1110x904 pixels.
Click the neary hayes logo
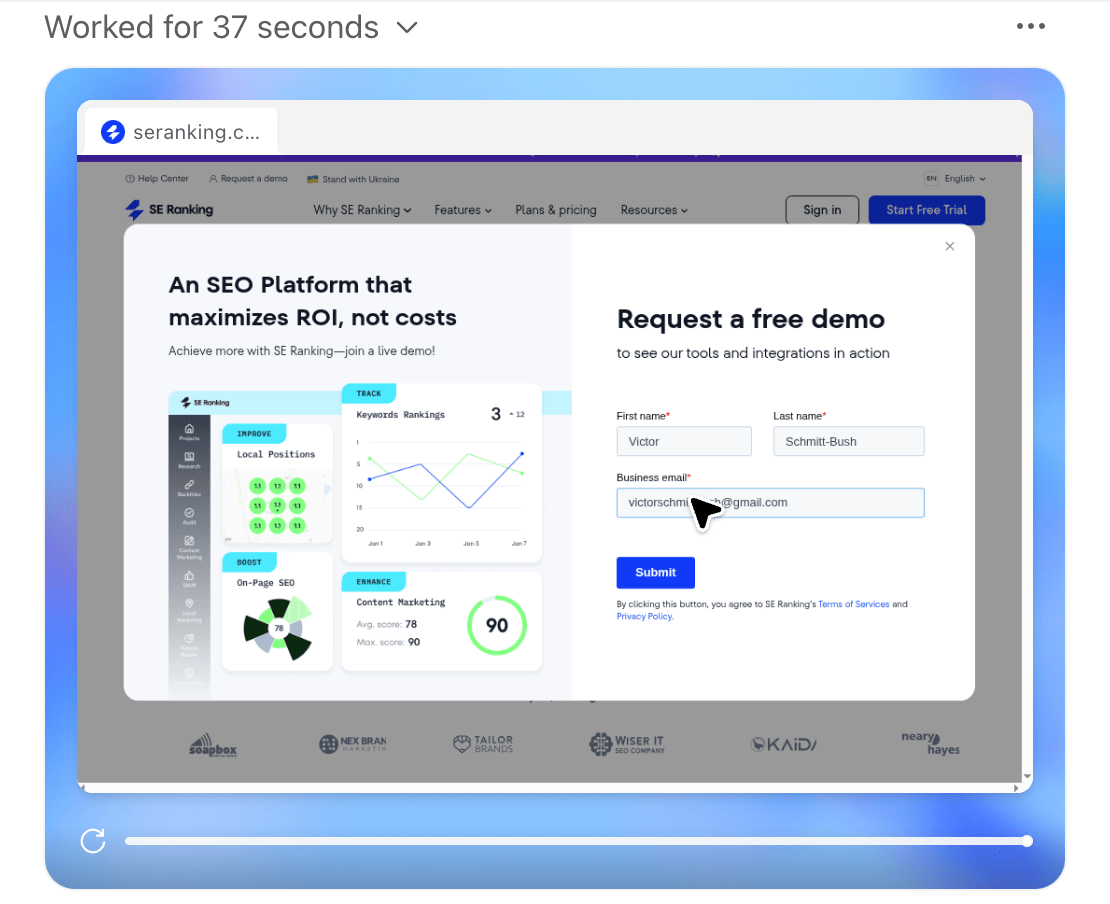click(929, 743)
